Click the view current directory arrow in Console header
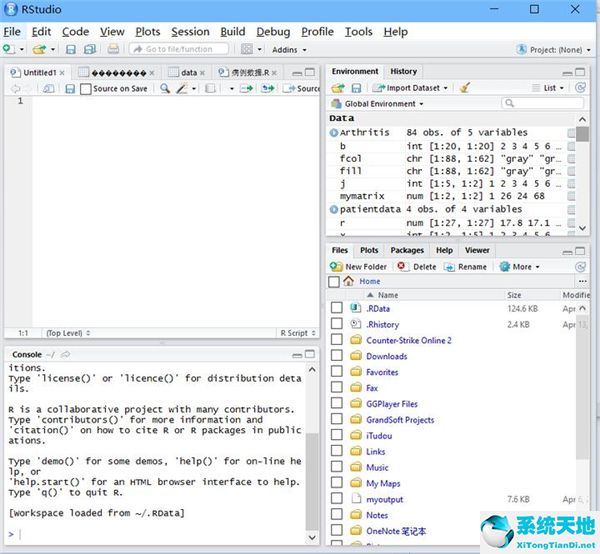This screenshot has width=600, height=554. tap(65, 355)
